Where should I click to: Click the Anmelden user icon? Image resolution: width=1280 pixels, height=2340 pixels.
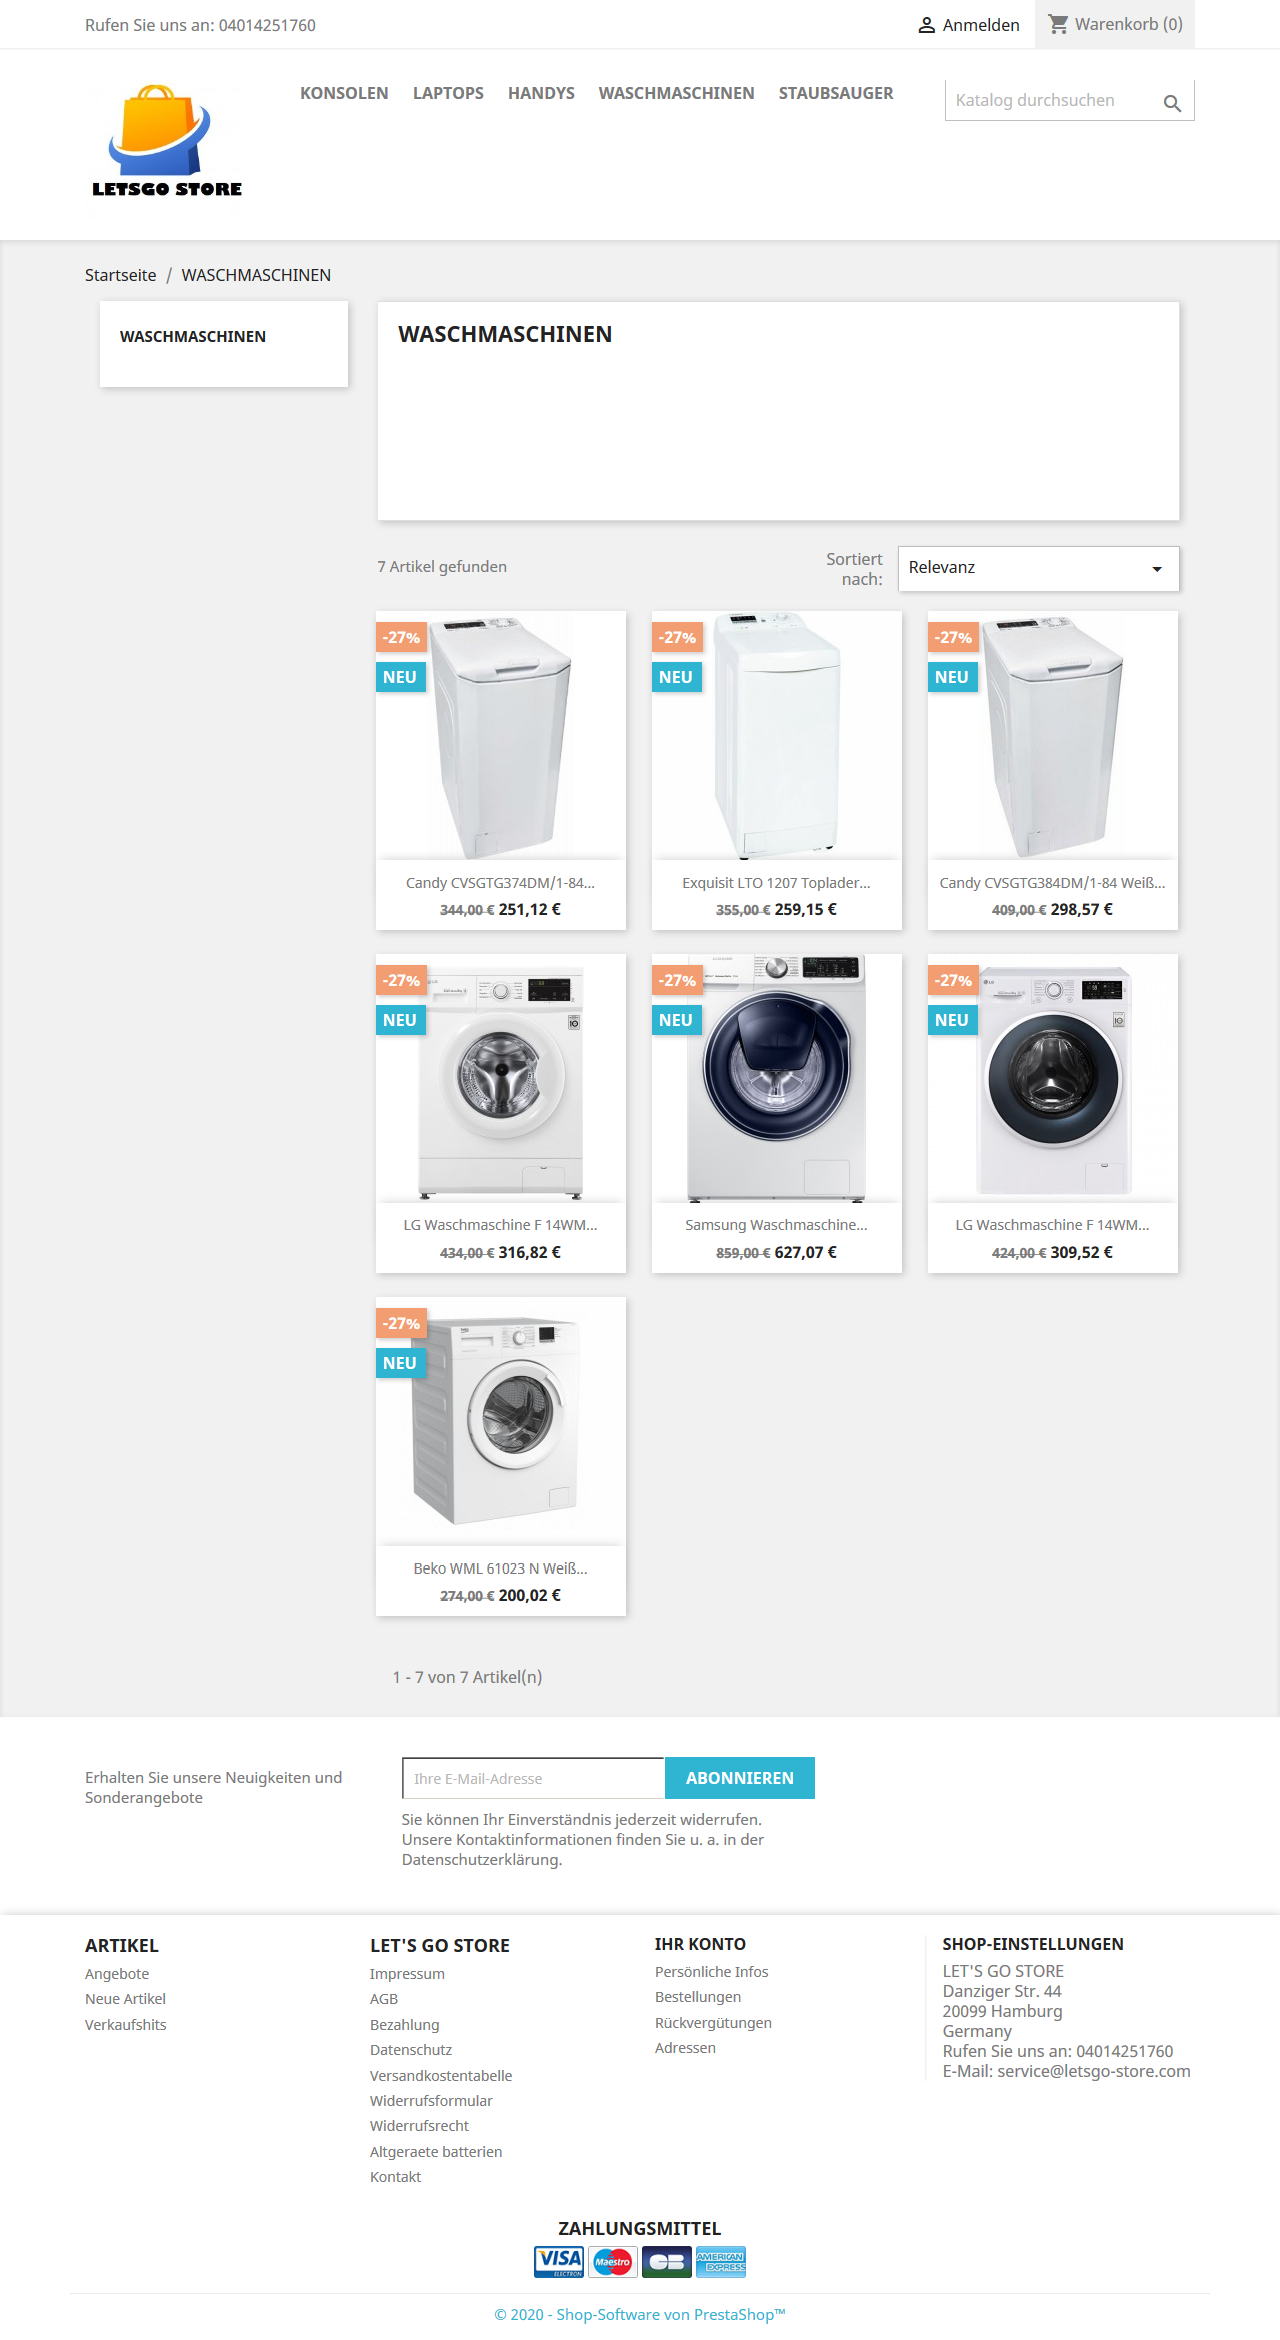(x=927, y=25)
